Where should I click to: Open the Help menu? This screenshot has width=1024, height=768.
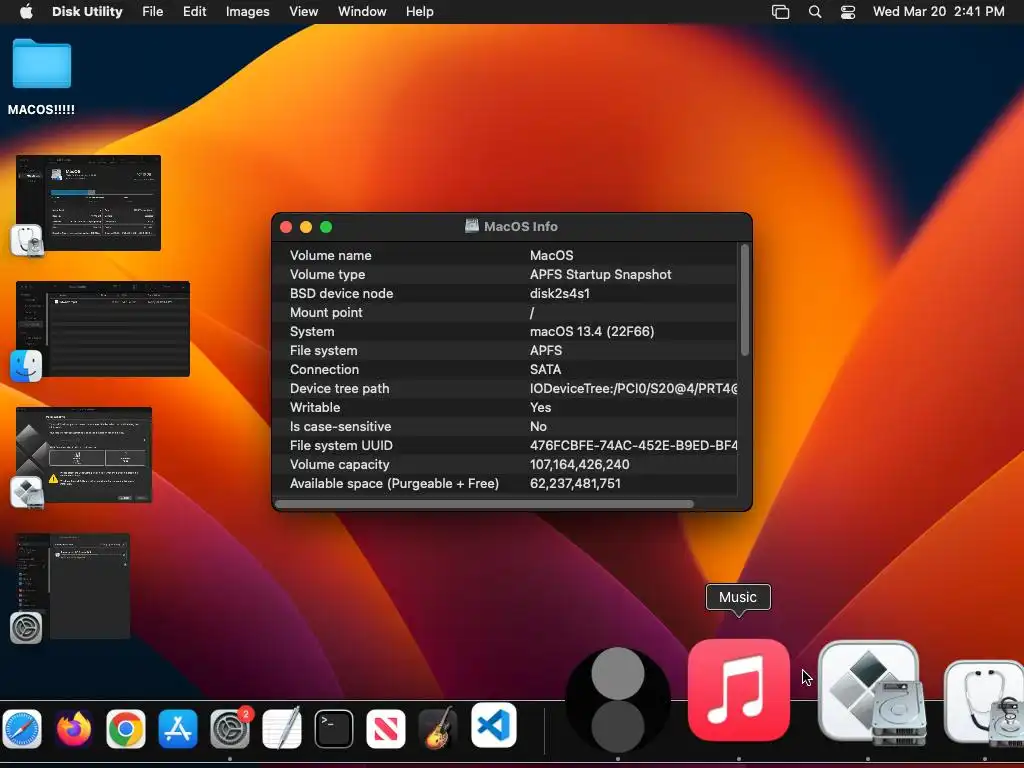419,11
